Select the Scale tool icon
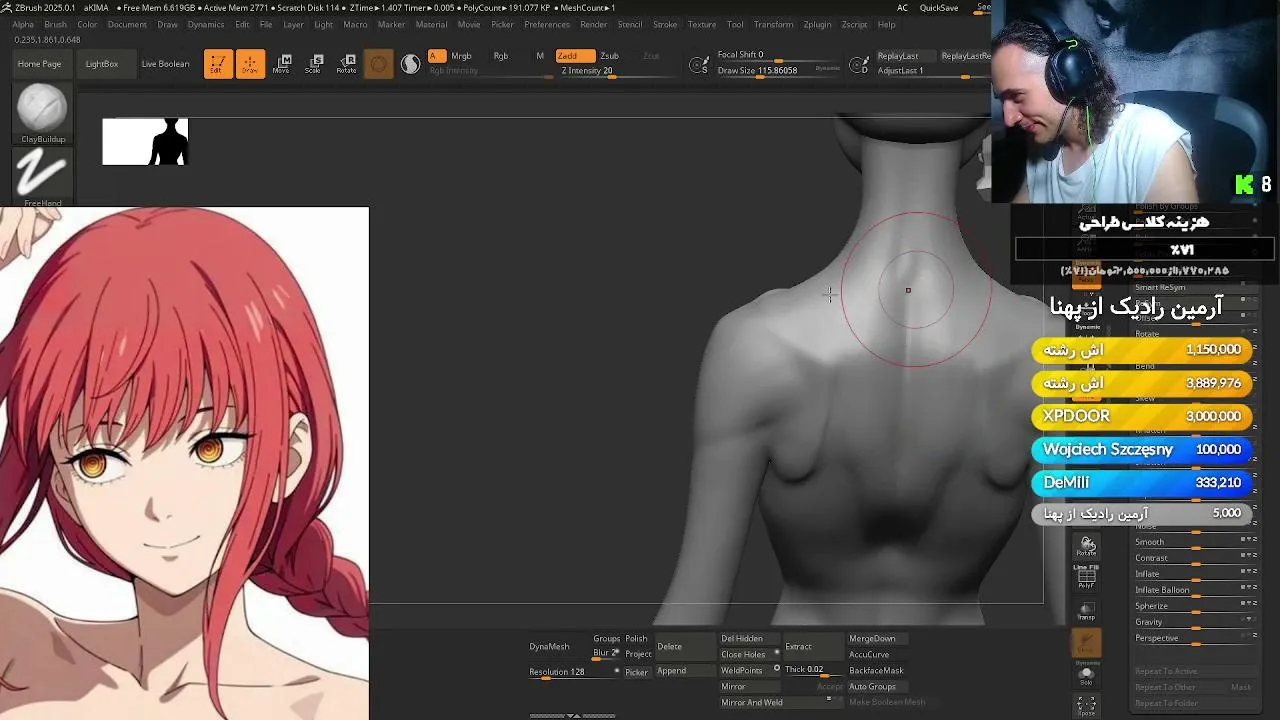The height and width of the screenshot is (720, 1280). tap(314, 64)
